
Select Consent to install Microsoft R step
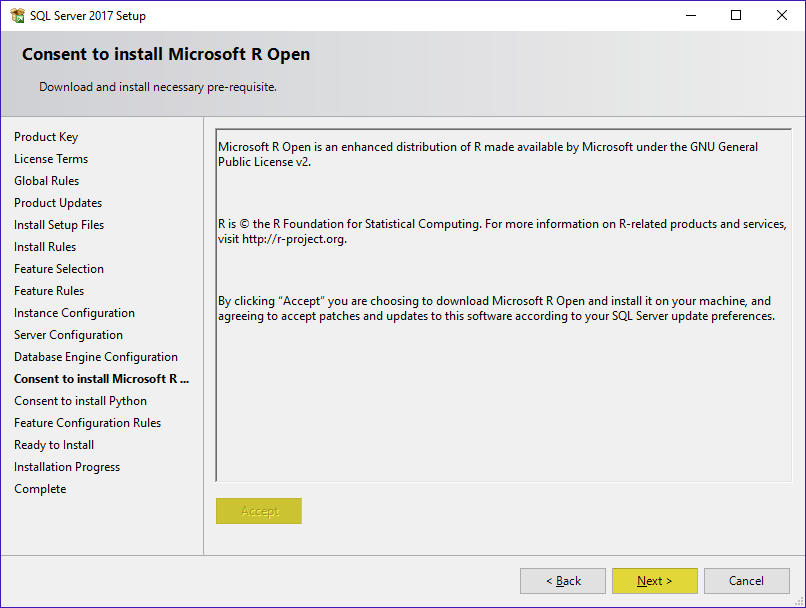[101, 379]
